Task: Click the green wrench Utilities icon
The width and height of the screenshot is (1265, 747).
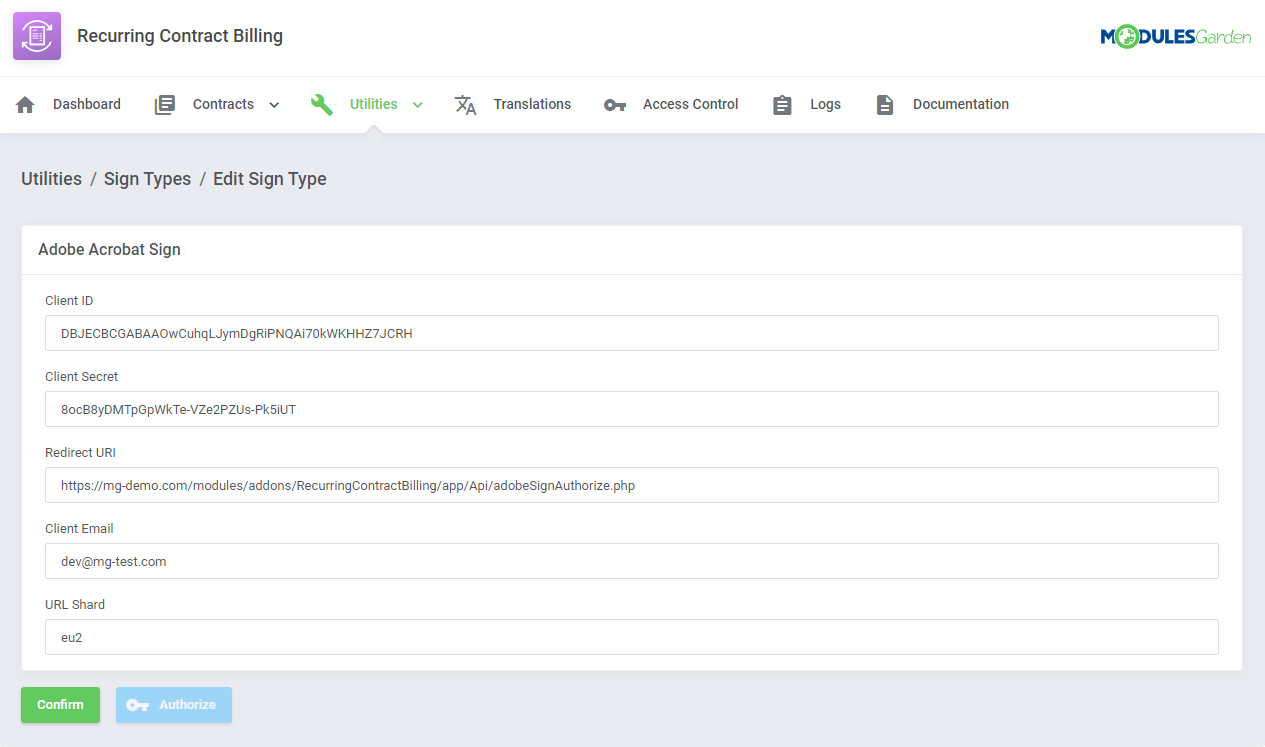Action: (x=321, y=103)
